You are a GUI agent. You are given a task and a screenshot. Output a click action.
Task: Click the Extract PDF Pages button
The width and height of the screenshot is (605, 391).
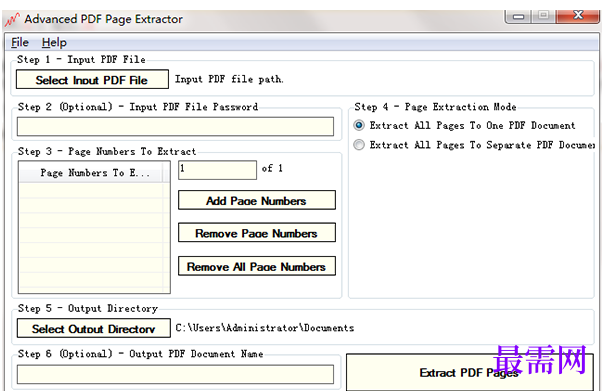[469, 372]
